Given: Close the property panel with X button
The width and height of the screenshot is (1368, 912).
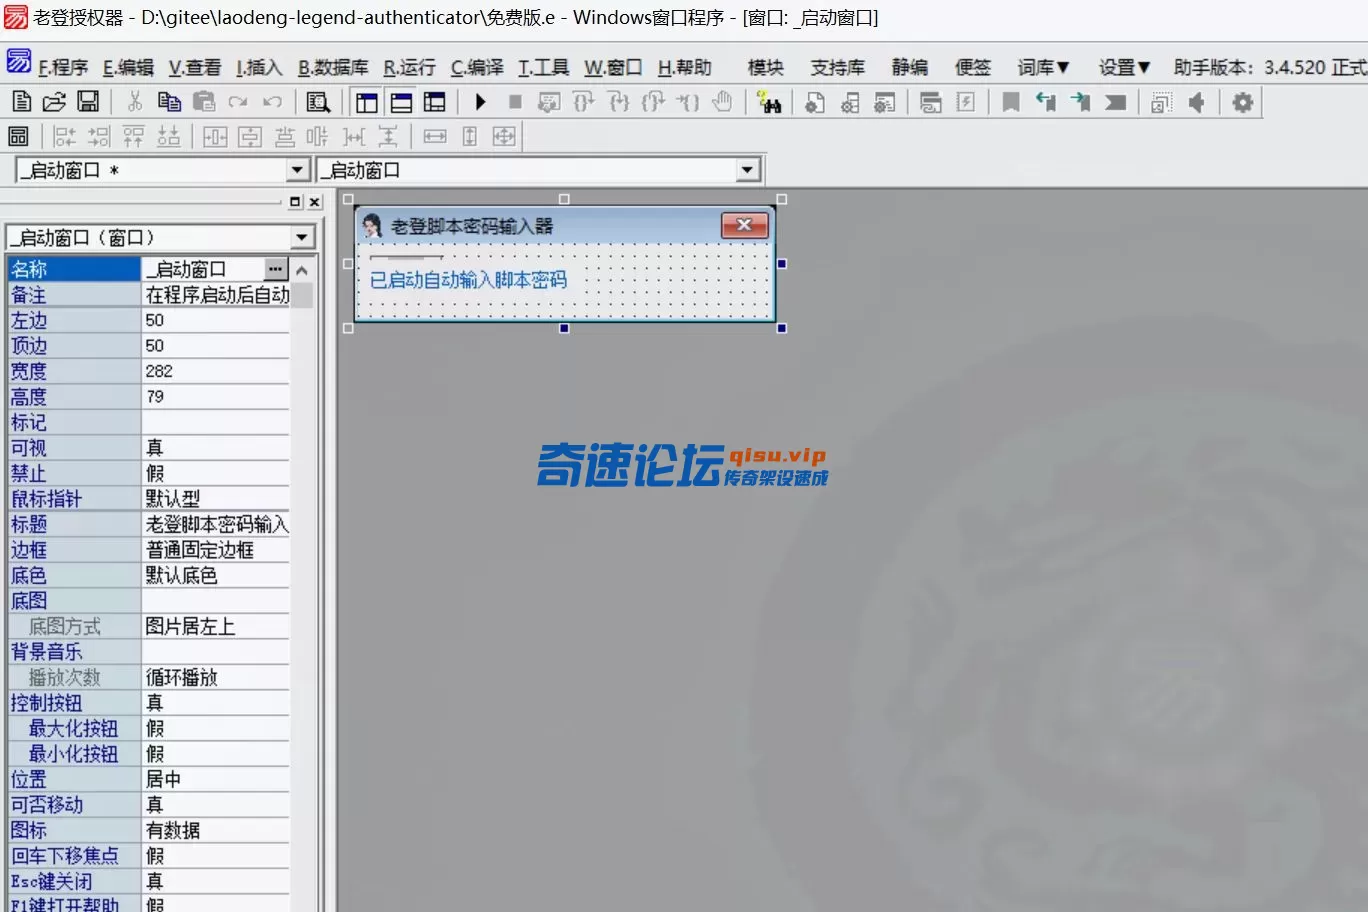Looking at the screenshot, I should tap(315, 202).
